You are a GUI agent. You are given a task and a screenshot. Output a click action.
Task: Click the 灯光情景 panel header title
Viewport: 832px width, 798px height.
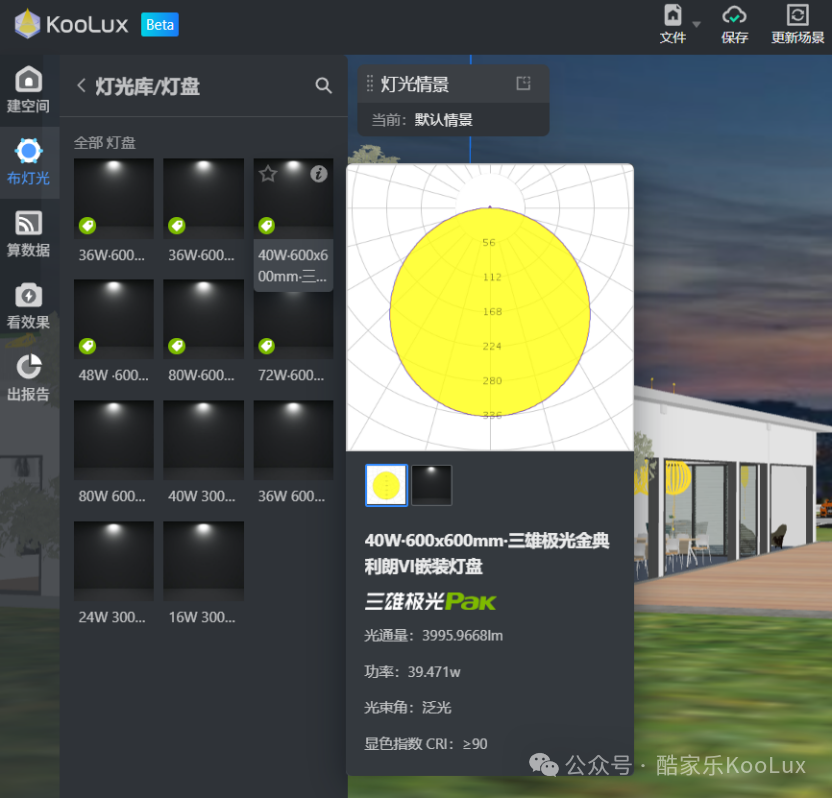tap(415, 84)
